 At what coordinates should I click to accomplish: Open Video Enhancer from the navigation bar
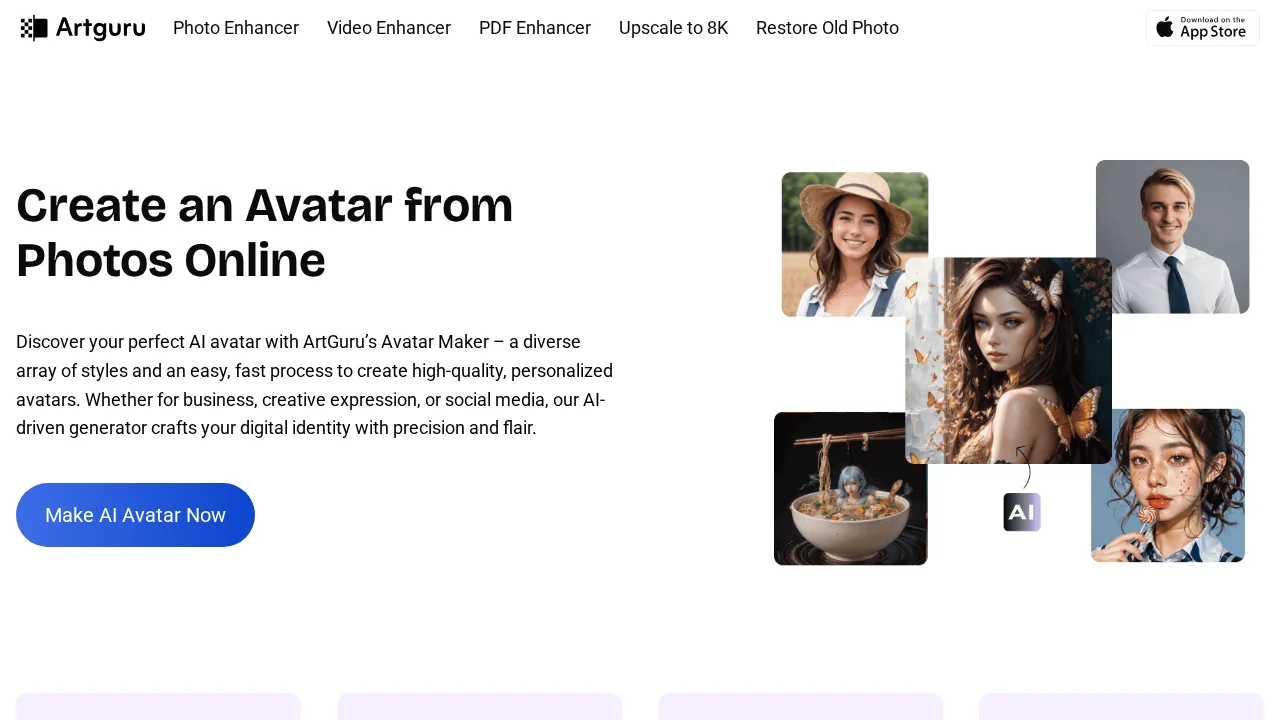pyautogui.click(x=389, y=28)
